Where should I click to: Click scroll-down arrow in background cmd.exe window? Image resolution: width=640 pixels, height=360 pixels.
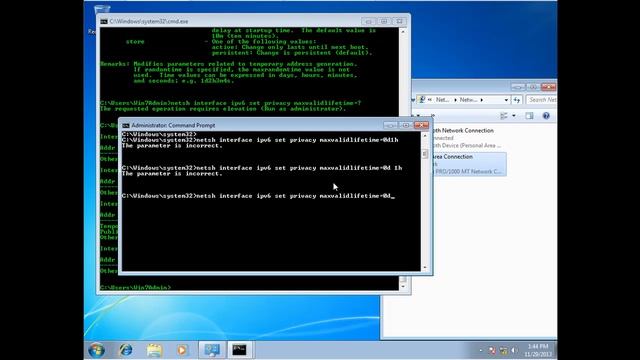pos(403,287)
